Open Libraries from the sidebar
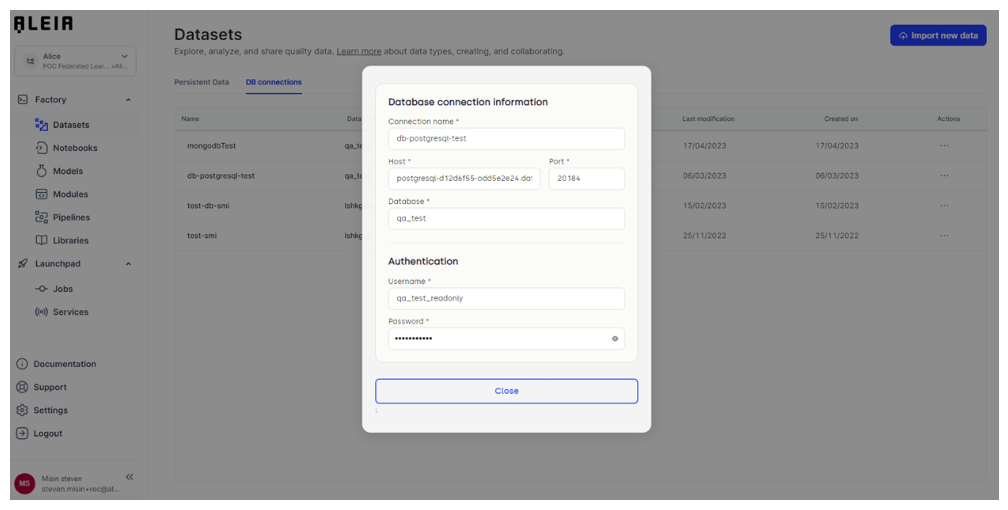 tap(70, 240)
